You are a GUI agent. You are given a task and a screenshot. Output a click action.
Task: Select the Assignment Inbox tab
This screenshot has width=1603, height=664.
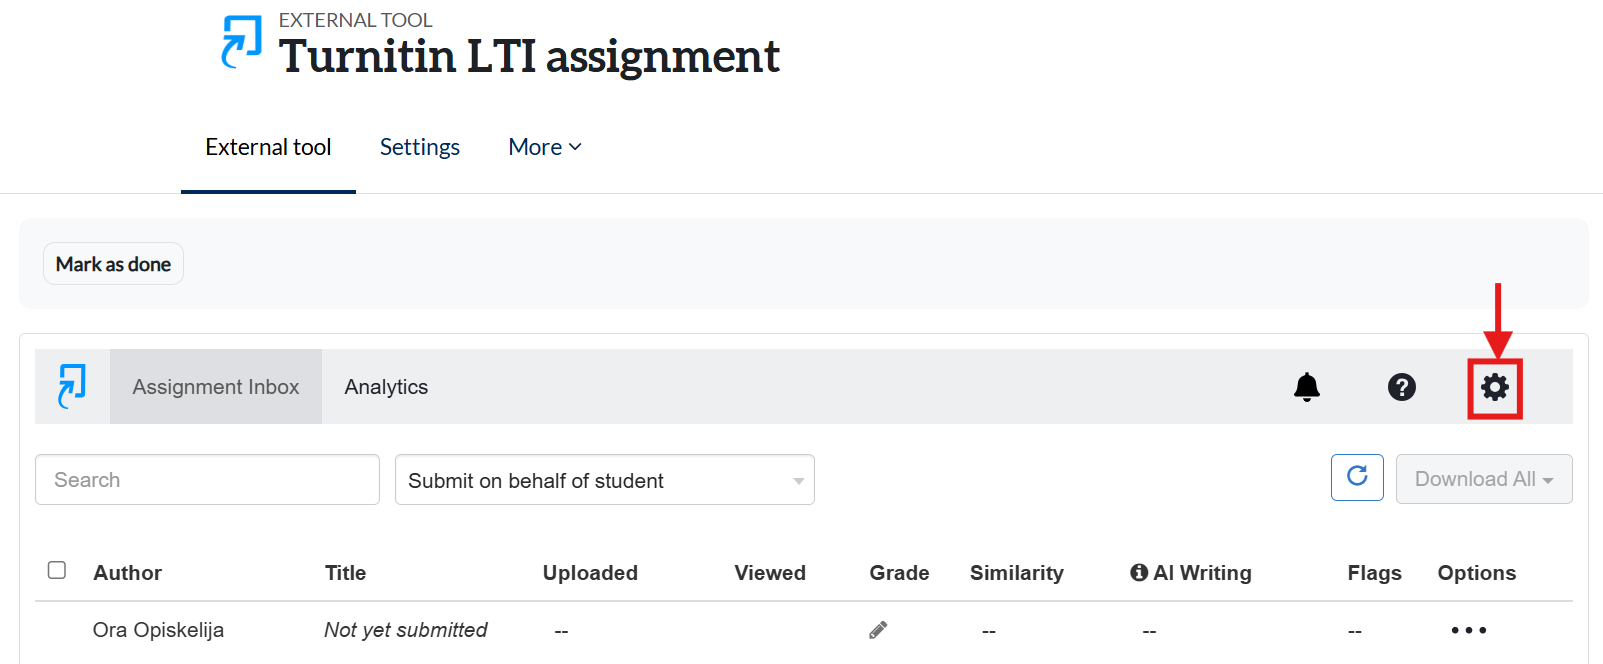point(216,387)
